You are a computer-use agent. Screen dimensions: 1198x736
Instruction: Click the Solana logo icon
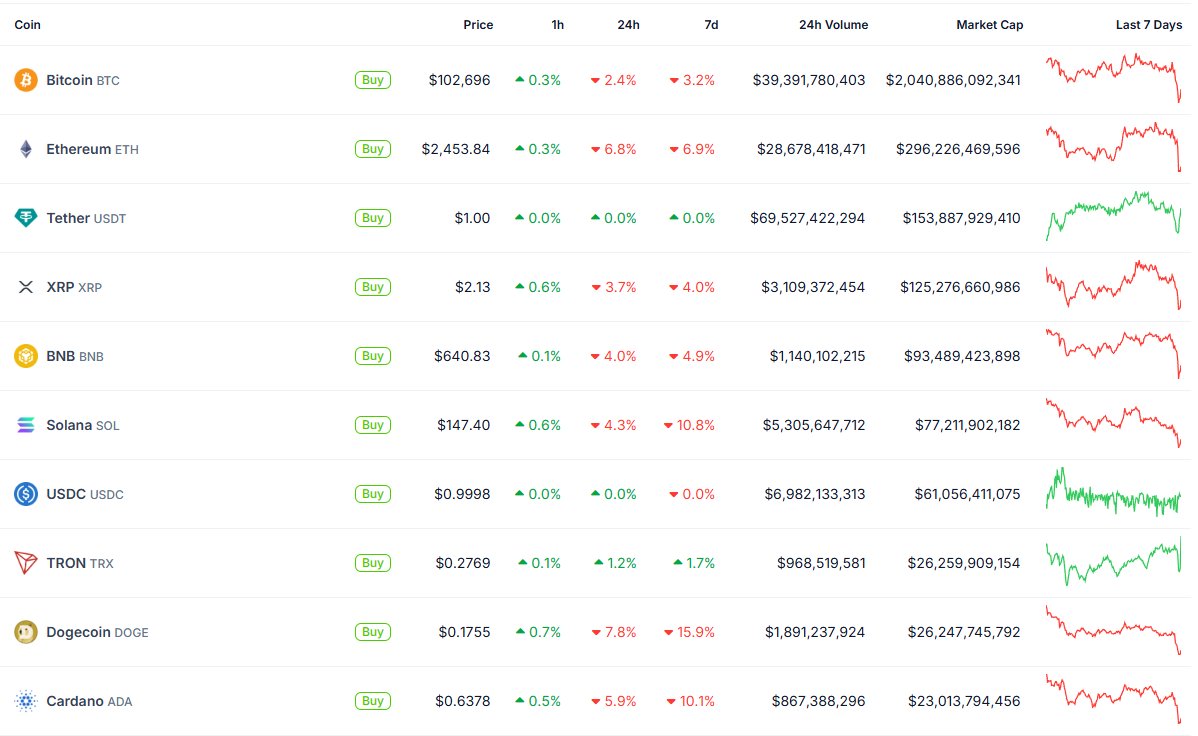pos(26,425)
